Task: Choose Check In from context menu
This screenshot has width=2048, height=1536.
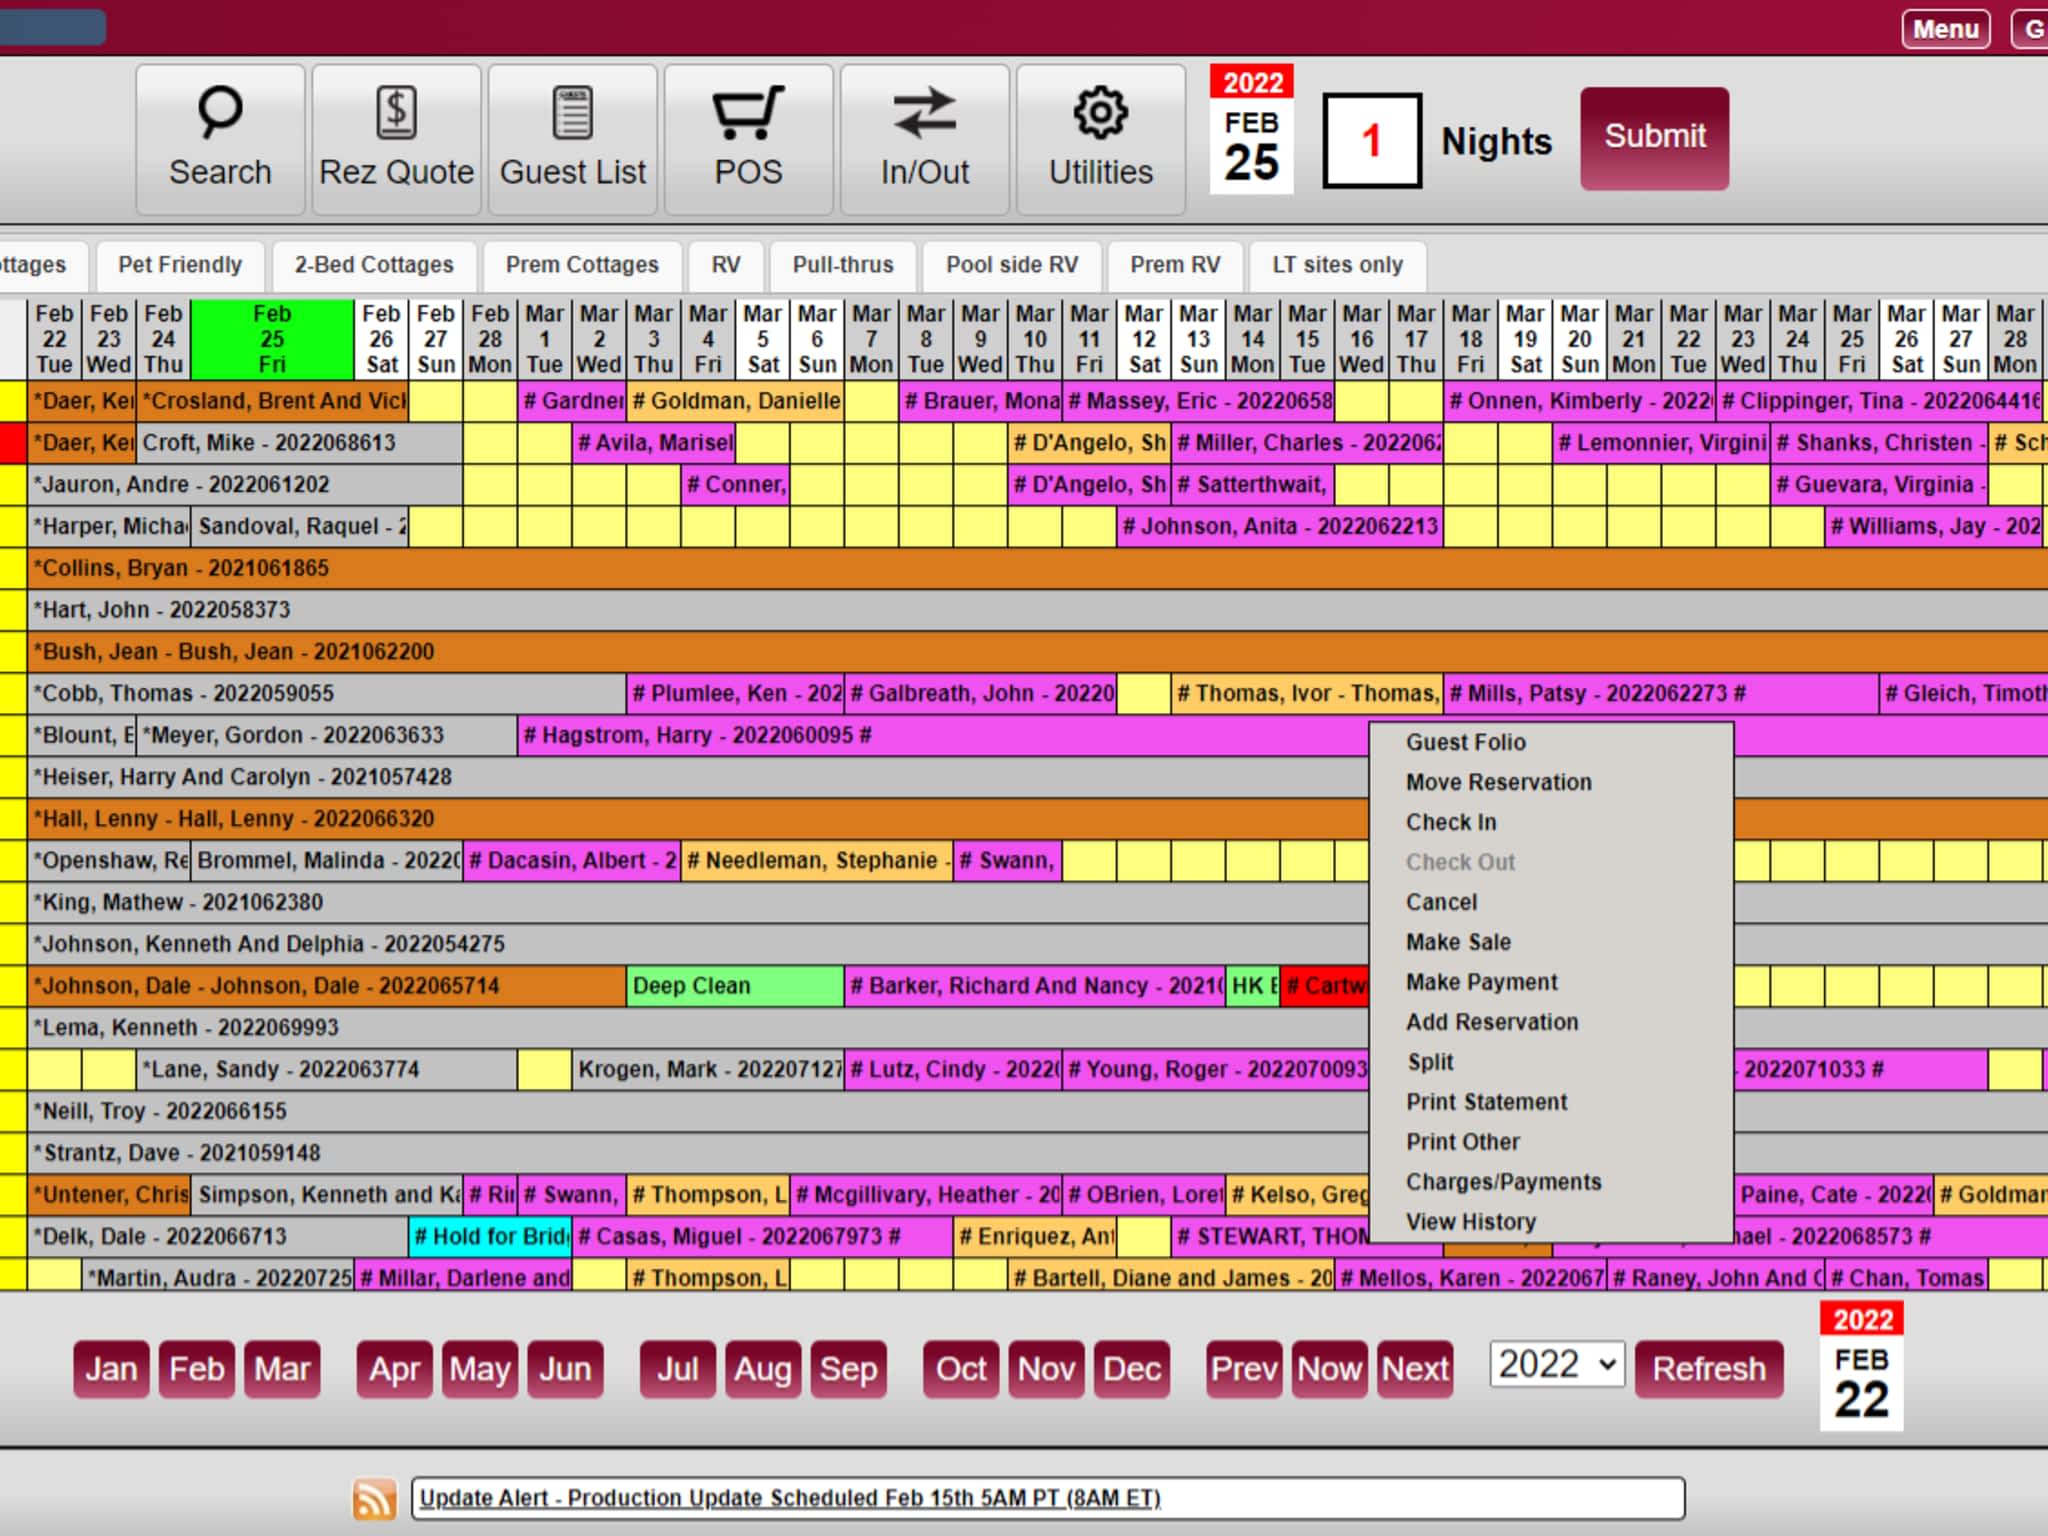Action: coord(1450,822)
